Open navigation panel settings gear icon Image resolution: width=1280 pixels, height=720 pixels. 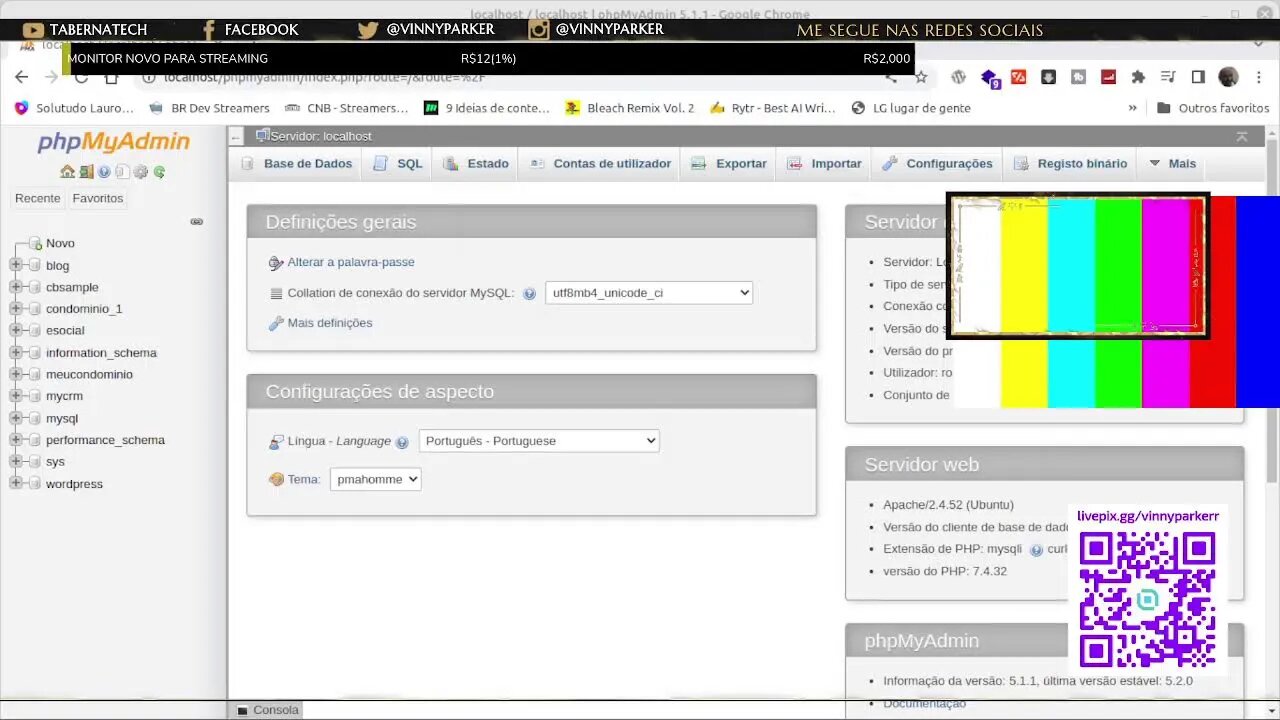pos(141,172)
